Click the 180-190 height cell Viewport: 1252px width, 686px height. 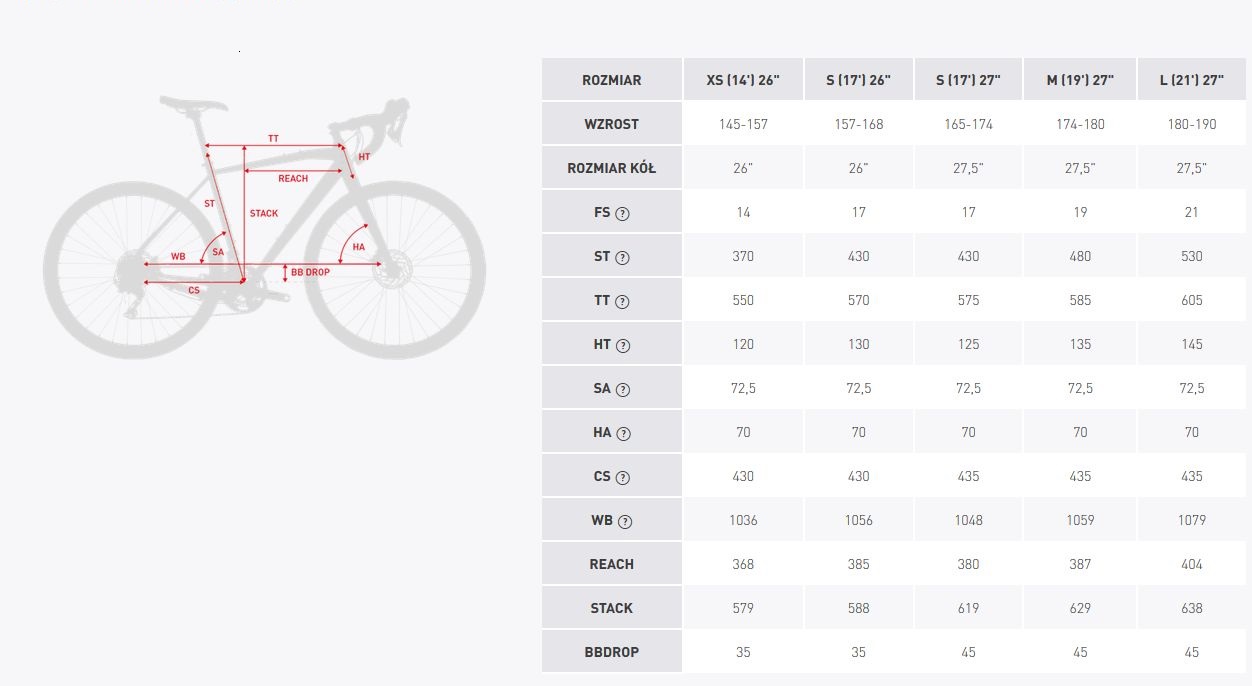1192,124
